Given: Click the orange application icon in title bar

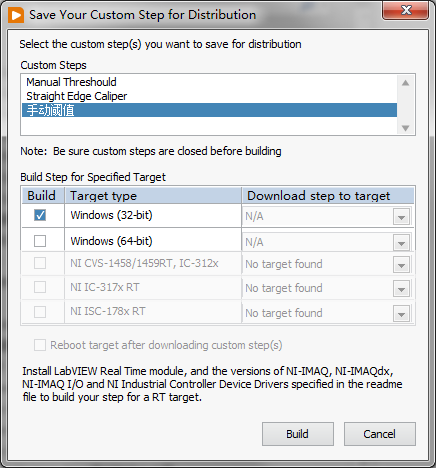Looking at the screenshot, I should [16, 15].
